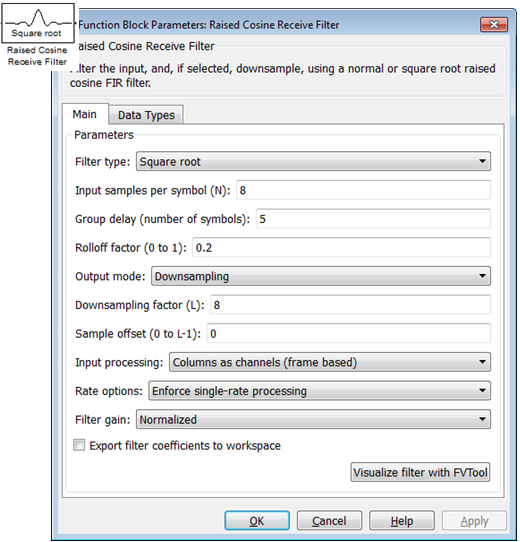
Task: Click the Sample offset input field
Action: [x=349, y=334]
